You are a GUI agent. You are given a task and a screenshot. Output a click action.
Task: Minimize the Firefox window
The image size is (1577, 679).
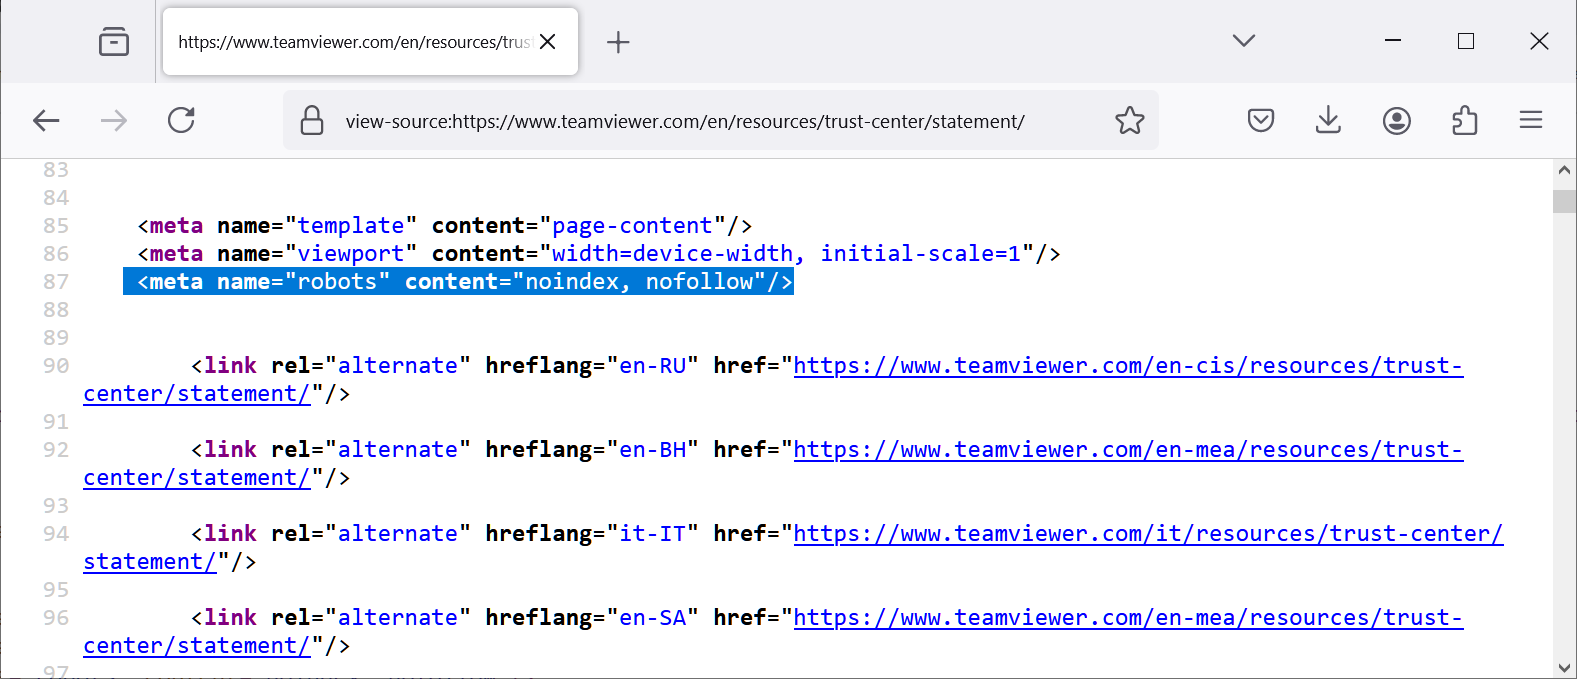coord(1393,41)
